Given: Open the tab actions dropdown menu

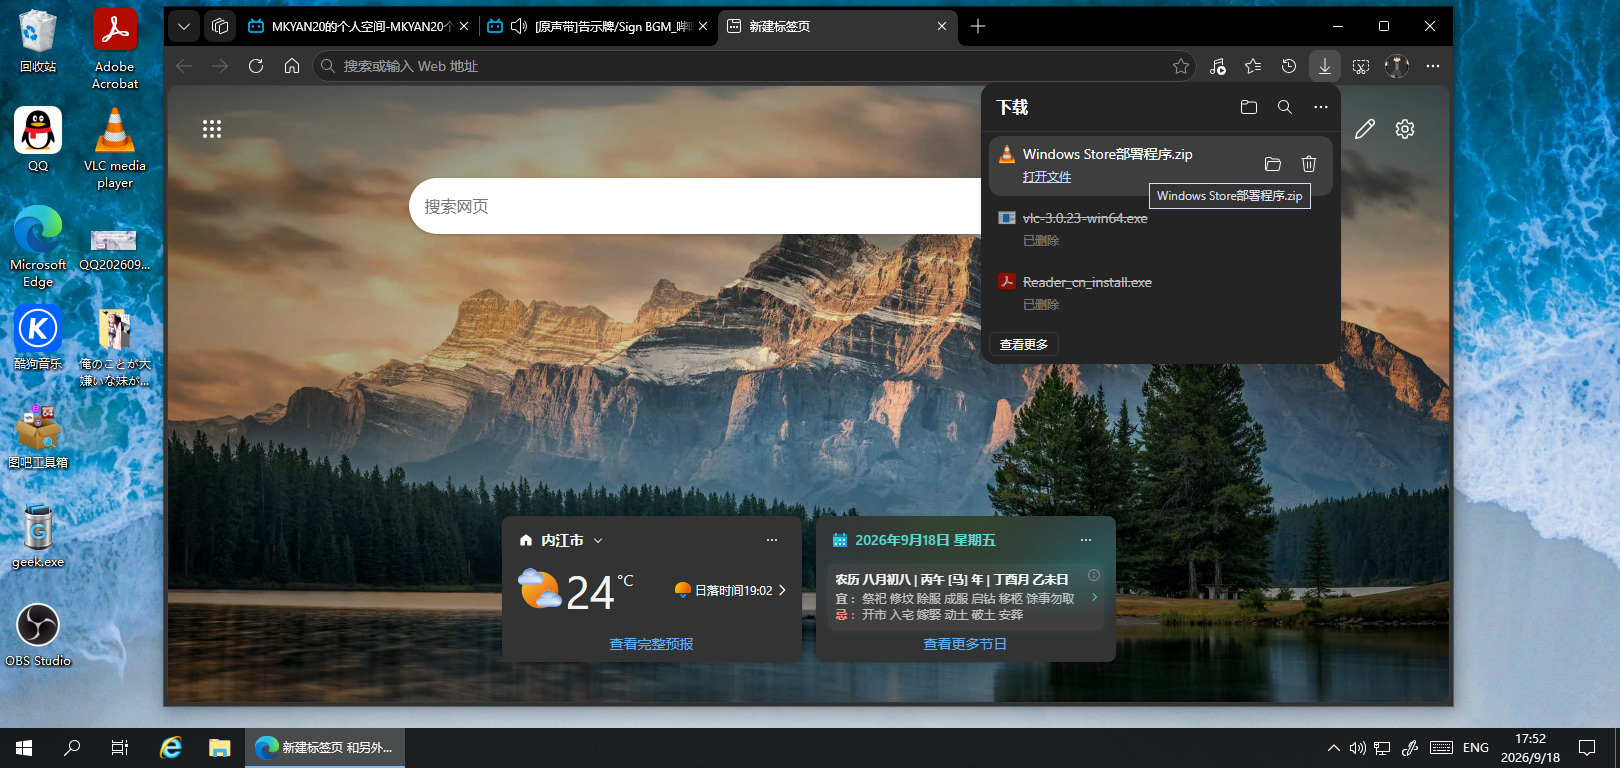Looking at the screenshot, I should point(184,27).
